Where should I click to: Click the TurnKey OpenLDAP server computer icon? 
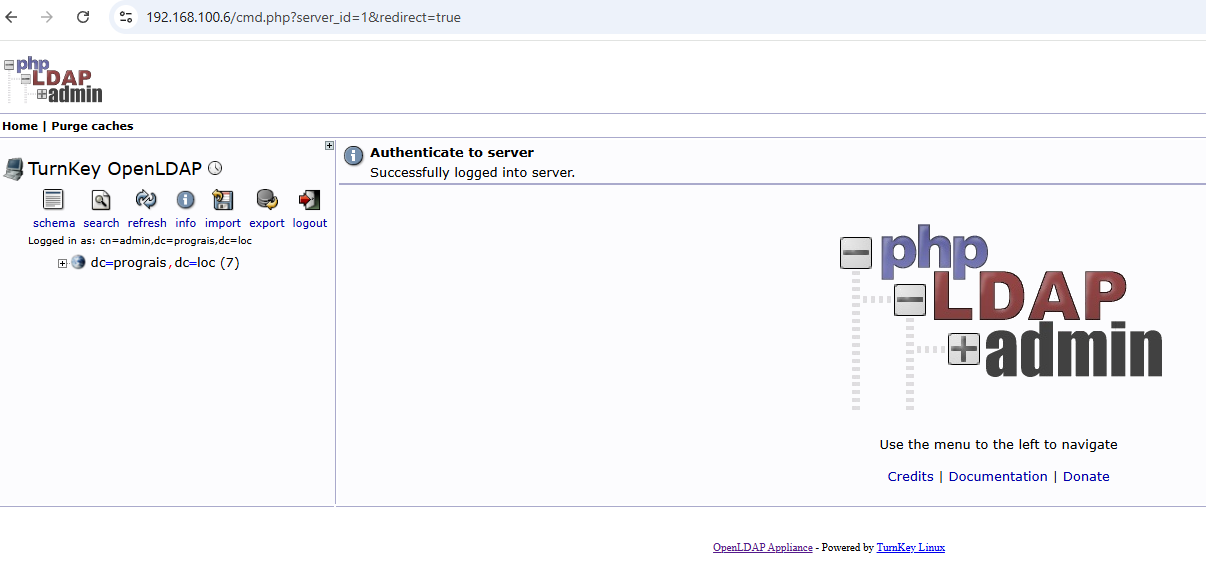[13, 169]
